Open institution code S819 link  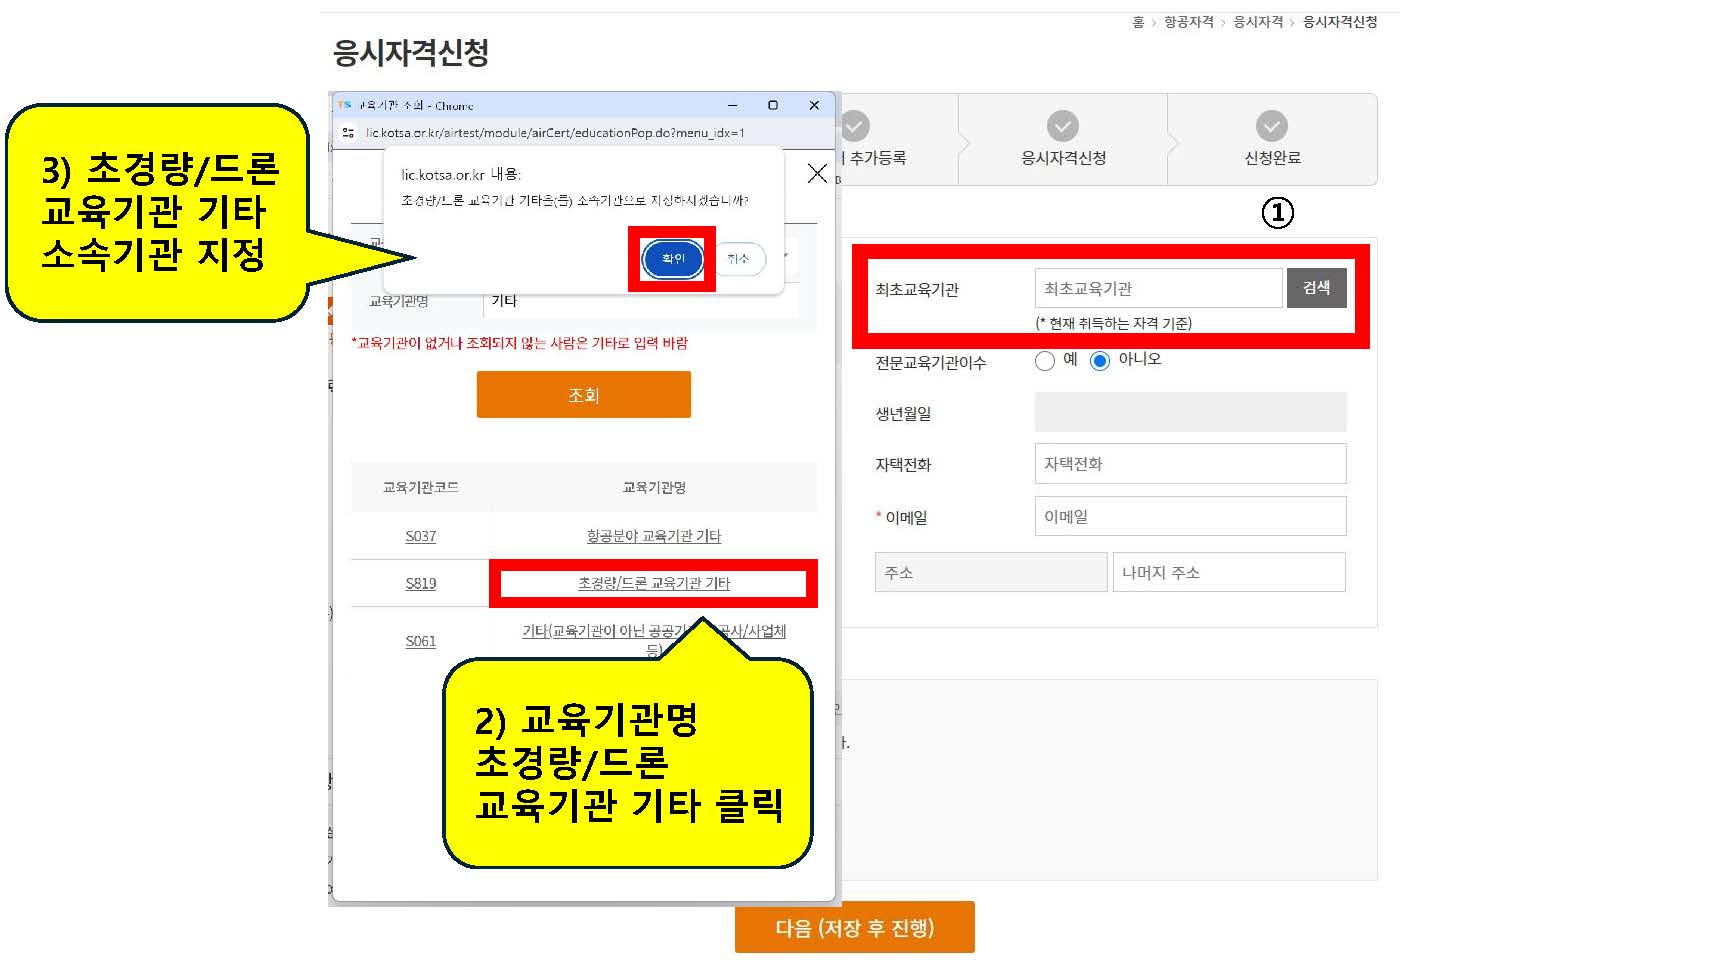point(421,583)
